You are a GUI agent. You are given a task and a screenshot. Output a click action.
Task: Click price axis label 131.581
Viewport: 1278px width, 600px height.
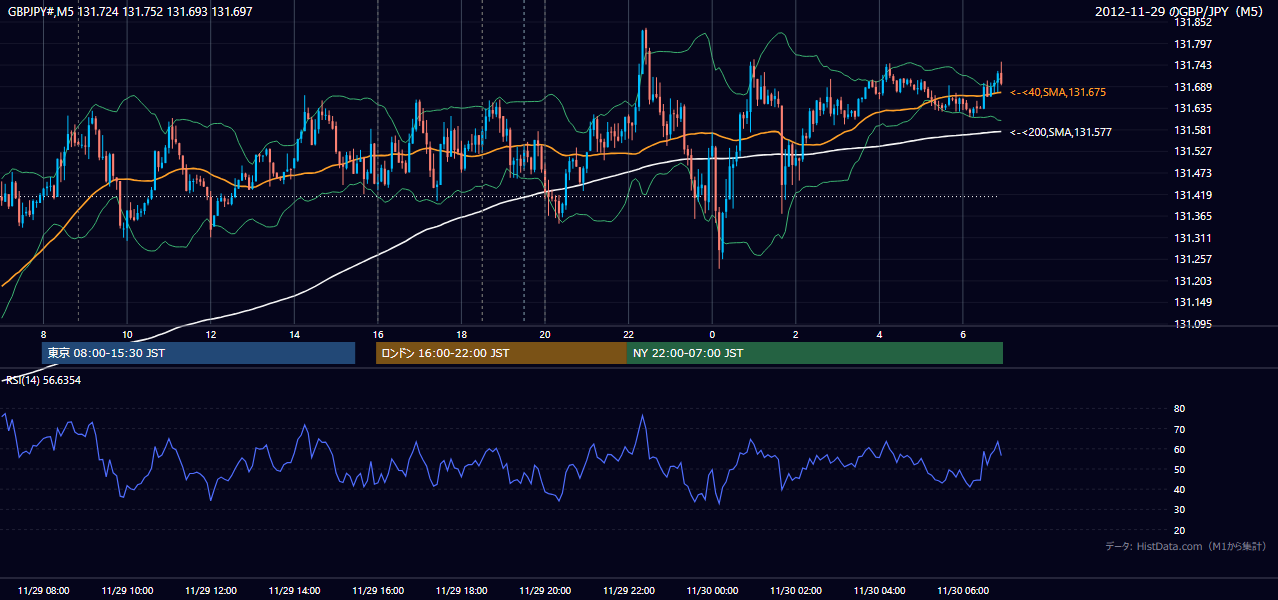tap(1192, 130)
